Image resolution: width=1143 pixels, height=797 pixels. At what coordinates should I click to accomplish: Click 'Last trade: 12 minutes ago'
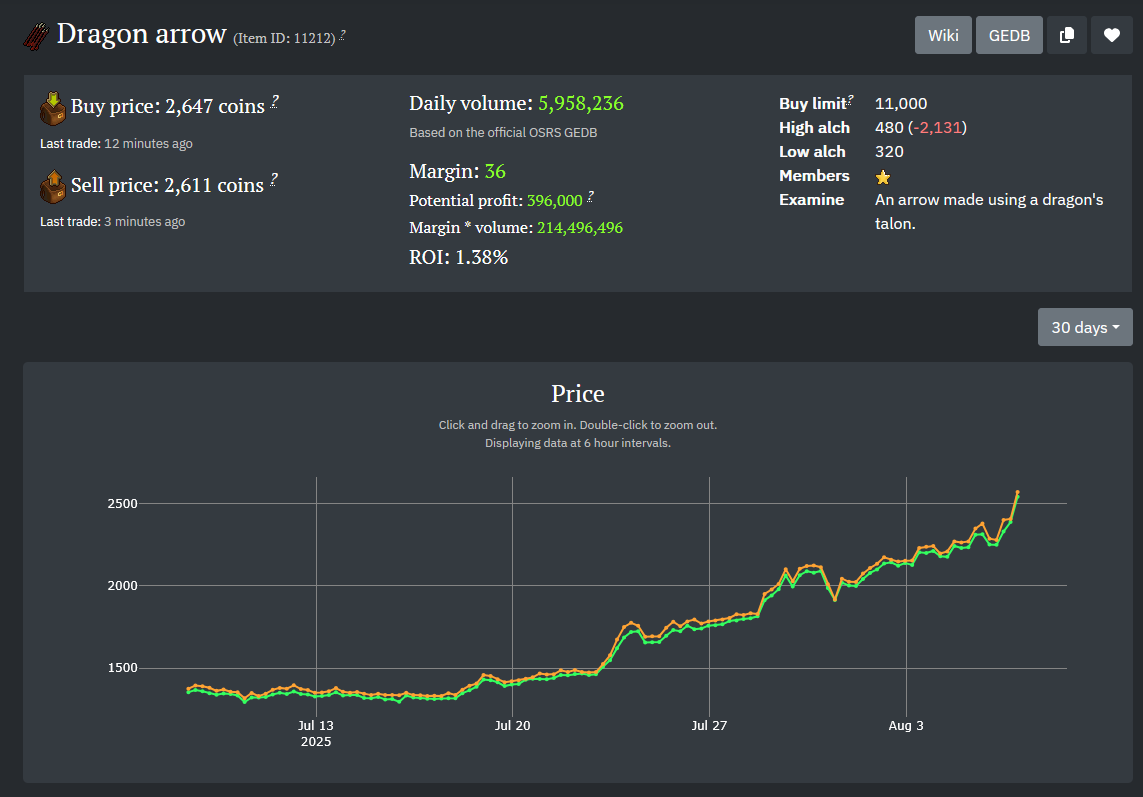117,144
